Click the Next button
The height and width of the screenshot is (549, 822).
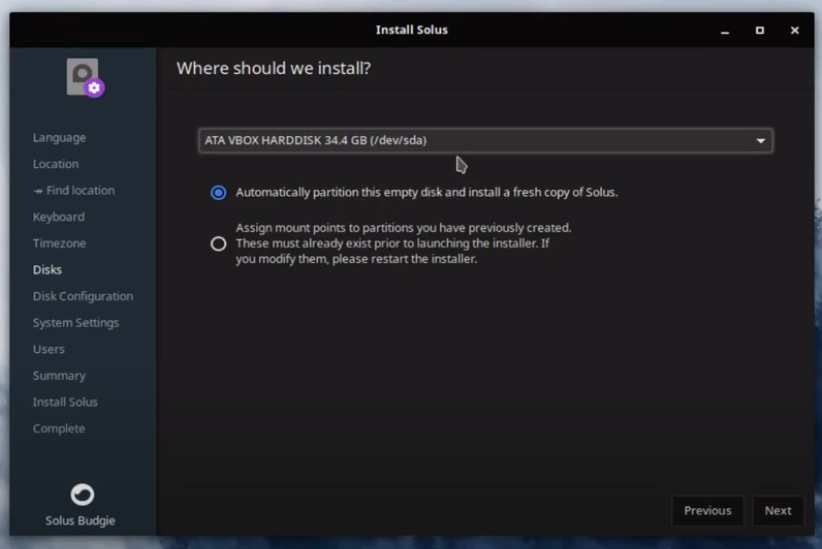pos(778,511)
